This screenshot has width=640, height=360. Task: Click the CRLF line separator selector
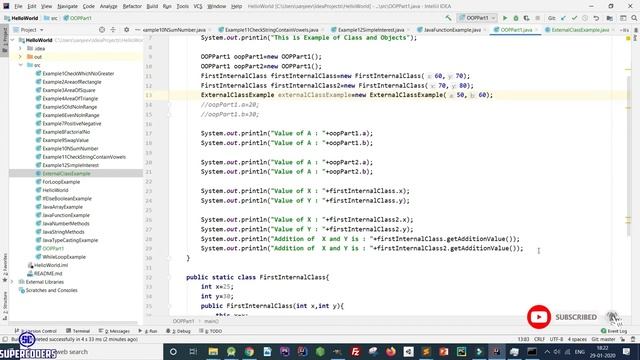(539, 339)
